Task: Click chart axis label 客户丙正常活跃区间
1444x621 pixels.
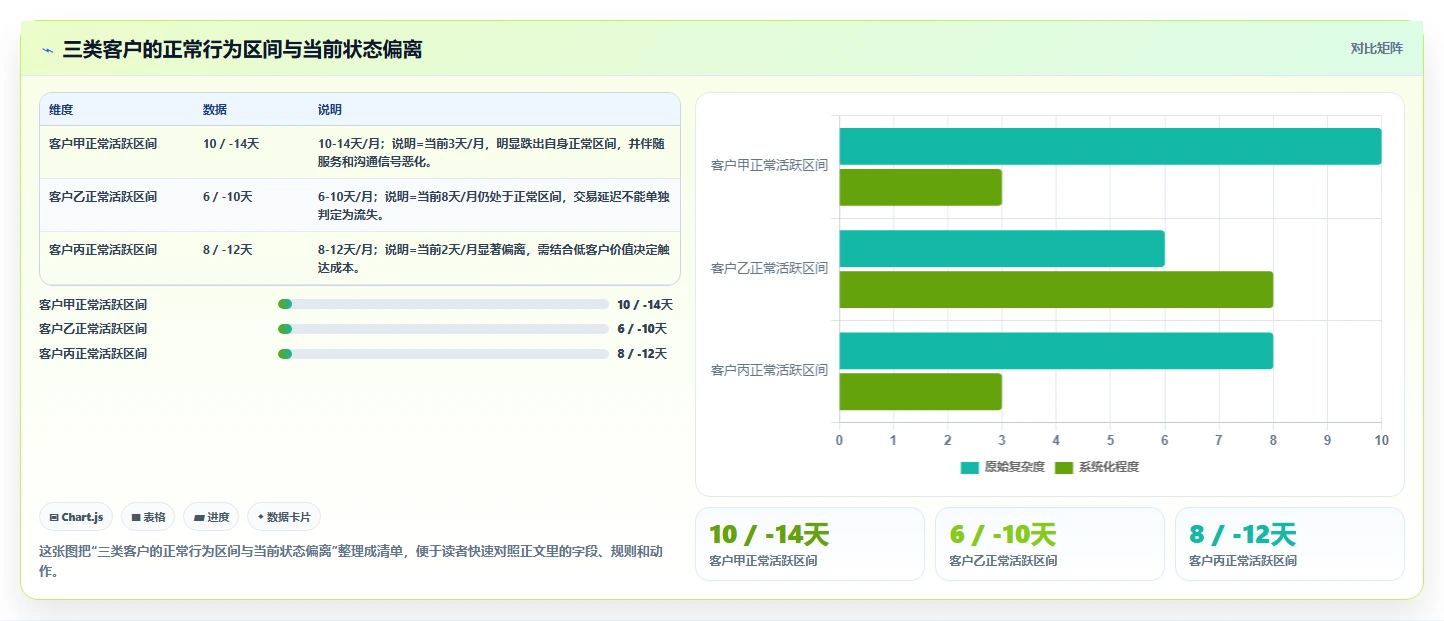Action: [769, 370]
